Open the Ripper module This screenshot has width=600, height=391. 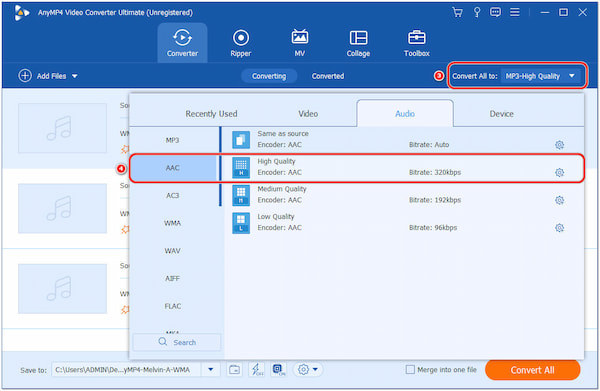tap(241, 43)
